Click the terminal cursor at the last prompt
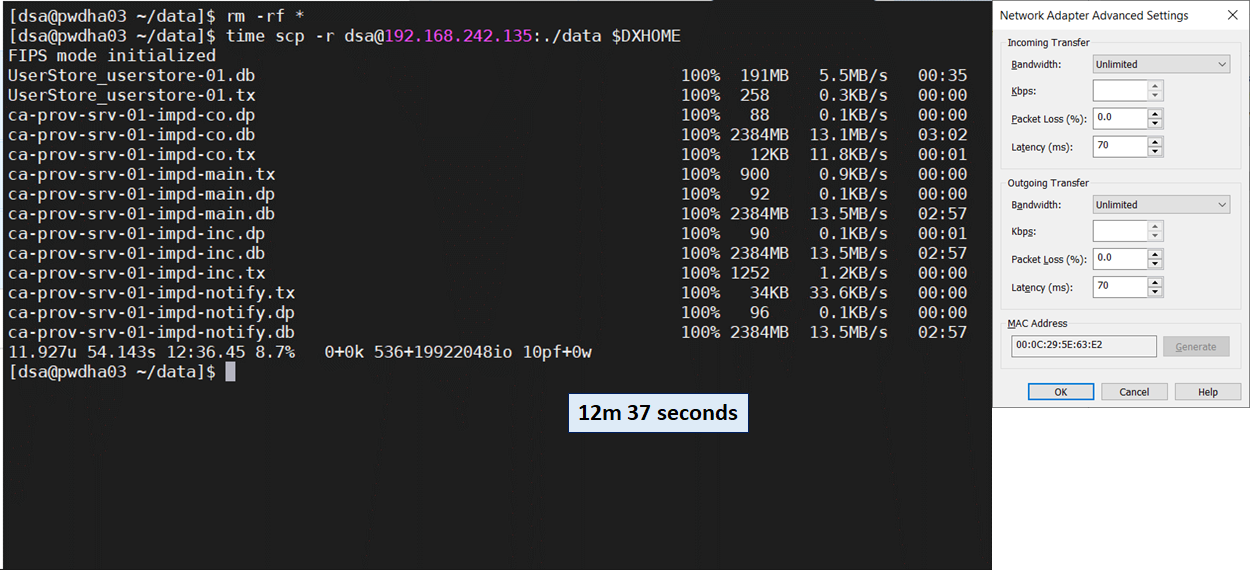This screenshot has width=1250, height=570. (230, 372)
